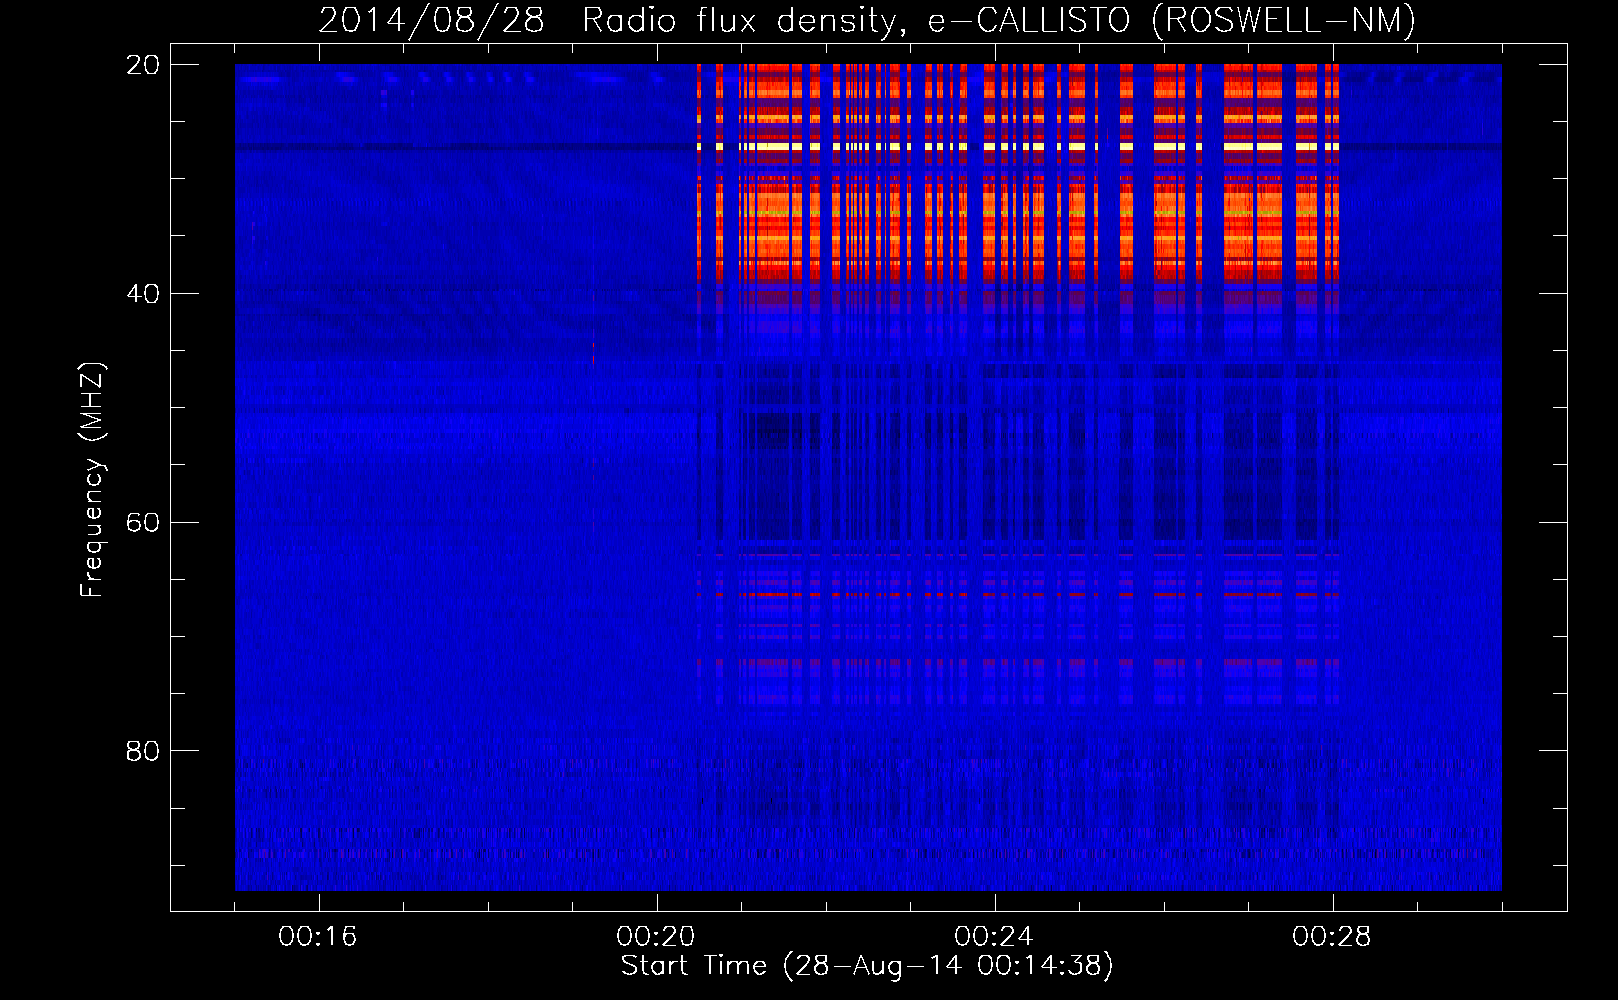Image resolution: width=1618 pixels, height=1000 pixels.
Task: Click the time tick label '00:16'
Action: coord(318,937)
